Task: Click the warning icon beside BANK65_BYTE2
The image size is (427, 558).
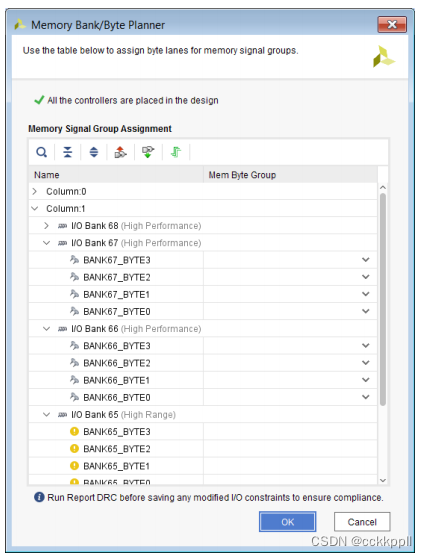Action: click(74, 449)
